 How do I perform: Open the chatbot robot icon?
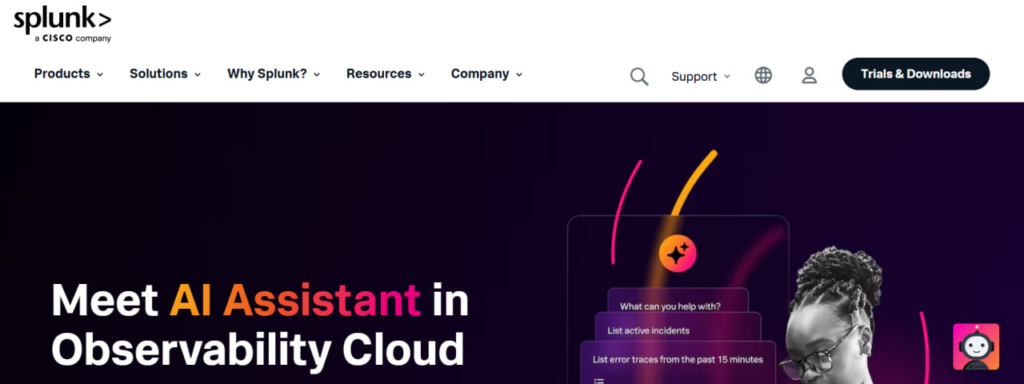point(976,347)
